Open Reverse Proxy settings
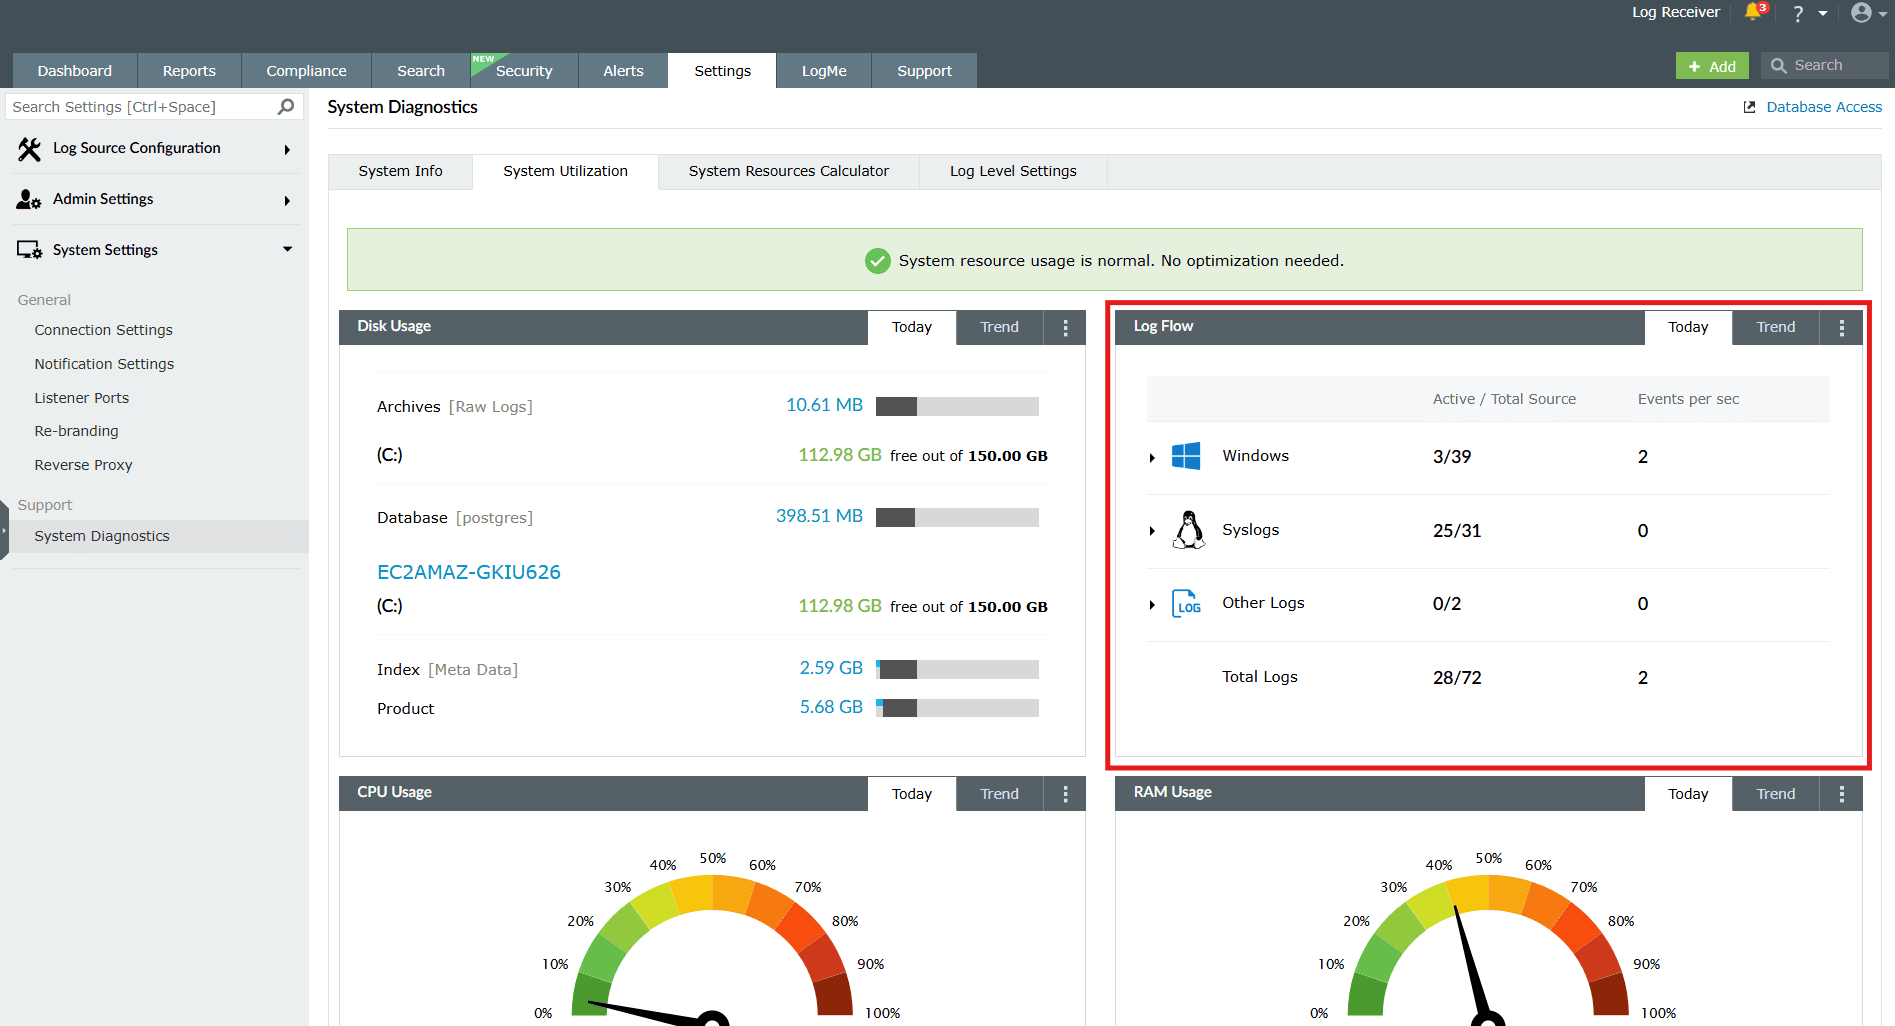Viewport: 1895px width, 1026px height. (x=83, y=465)
